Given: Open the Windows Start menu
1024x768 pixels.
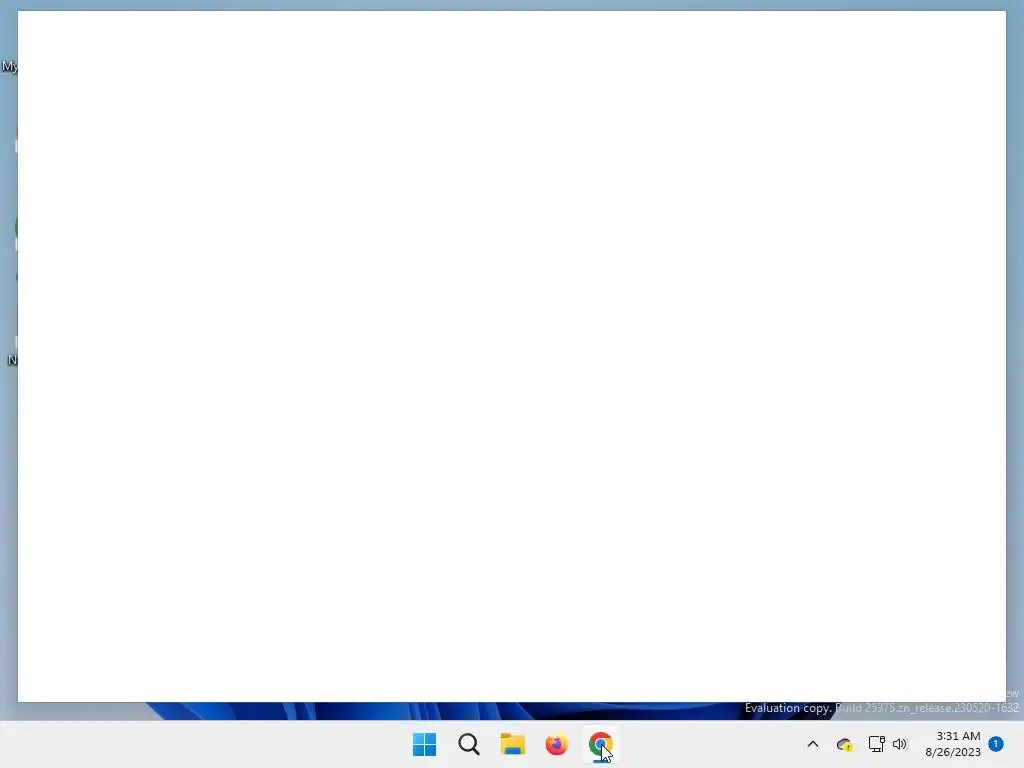Looking at the screenshot, I should [x=424, y=744].
